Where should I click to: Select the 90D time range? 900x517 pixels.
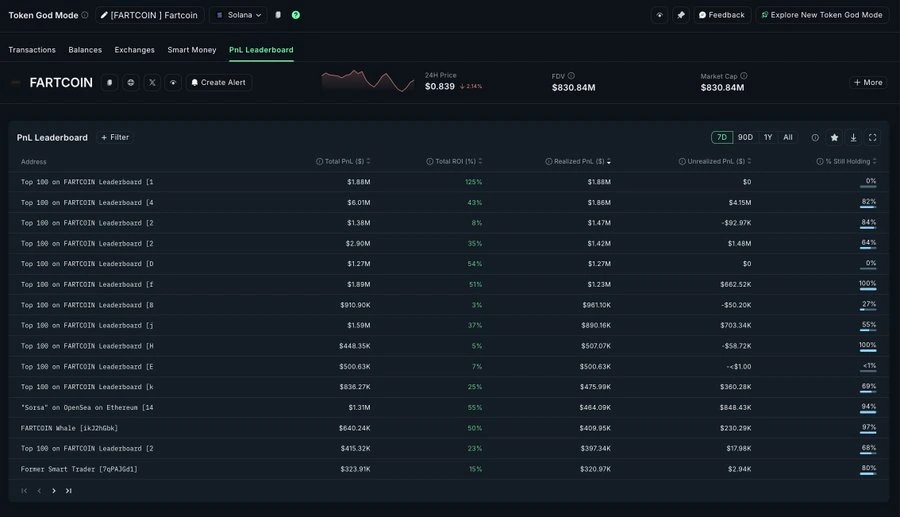[x=745, y=137]
